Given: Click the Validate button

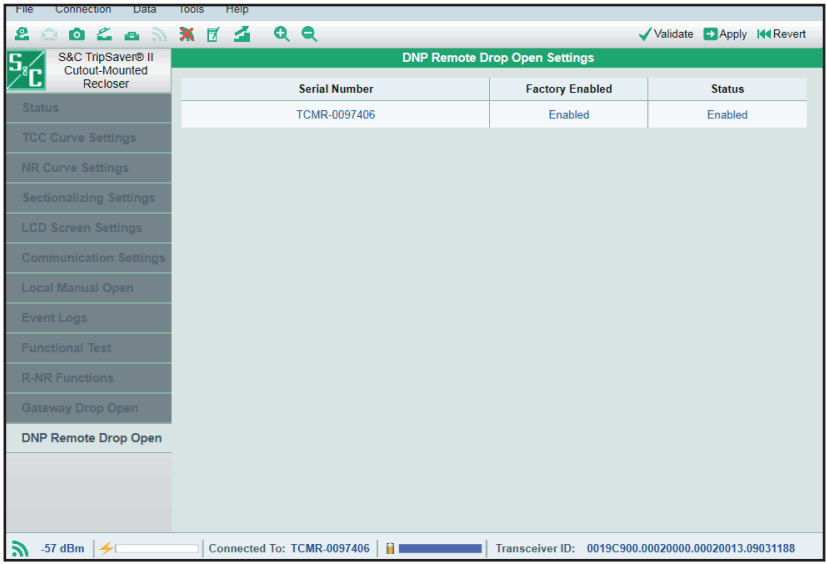Looking at the screenshot, I should 666,34.
